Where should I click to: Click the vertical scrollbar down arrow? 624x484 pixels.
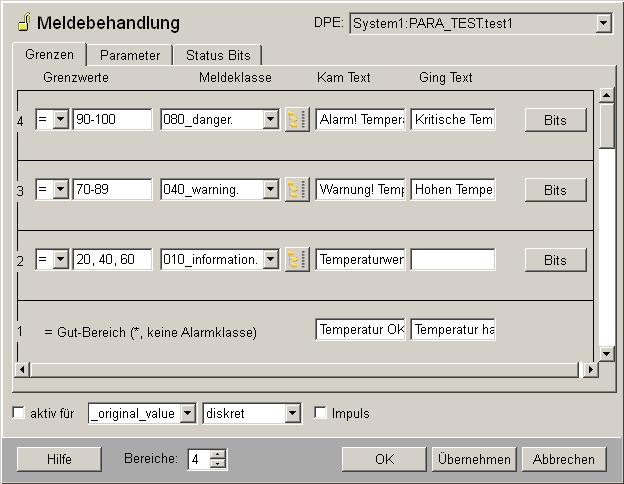pyautogui.click(x=606, y=353)
